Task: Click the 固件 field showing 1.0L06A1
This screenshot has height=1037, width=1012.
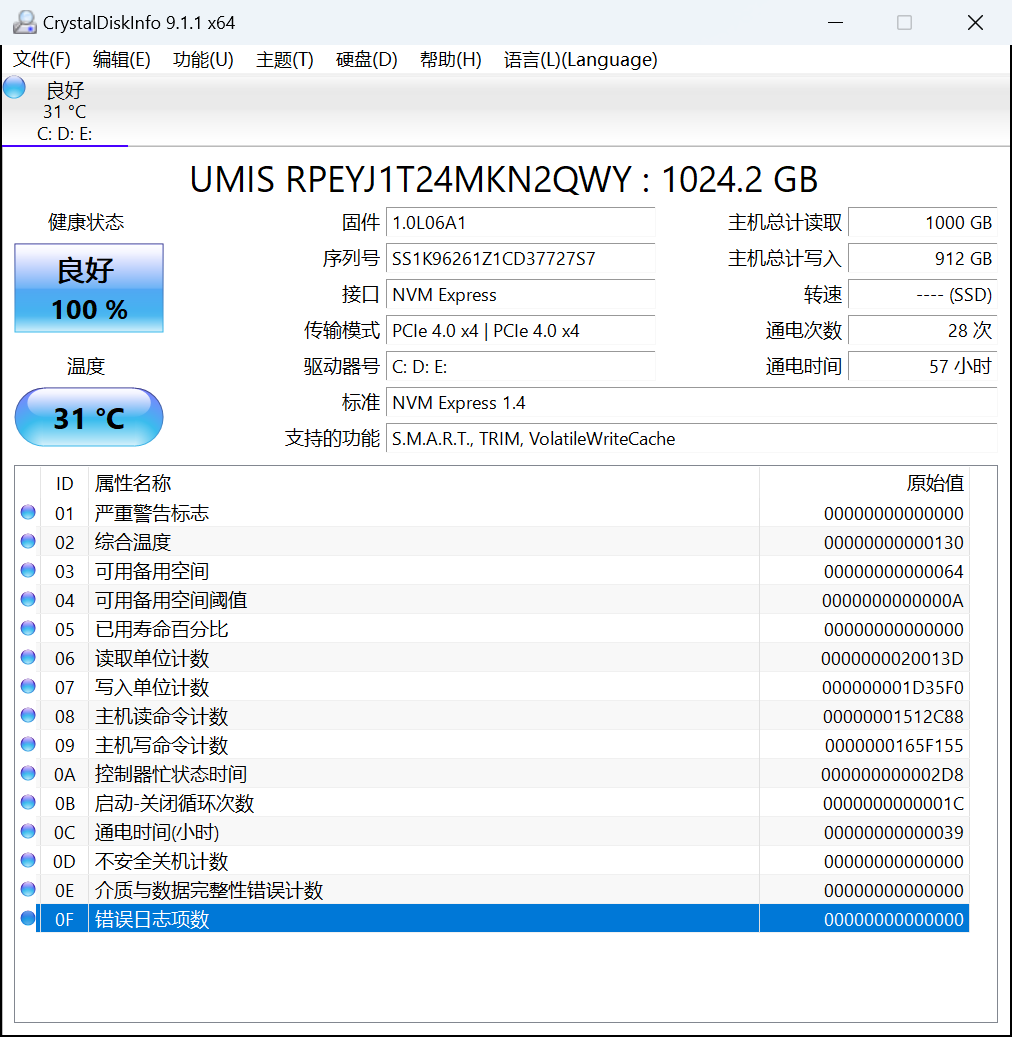Action: (x=521, y=223)
